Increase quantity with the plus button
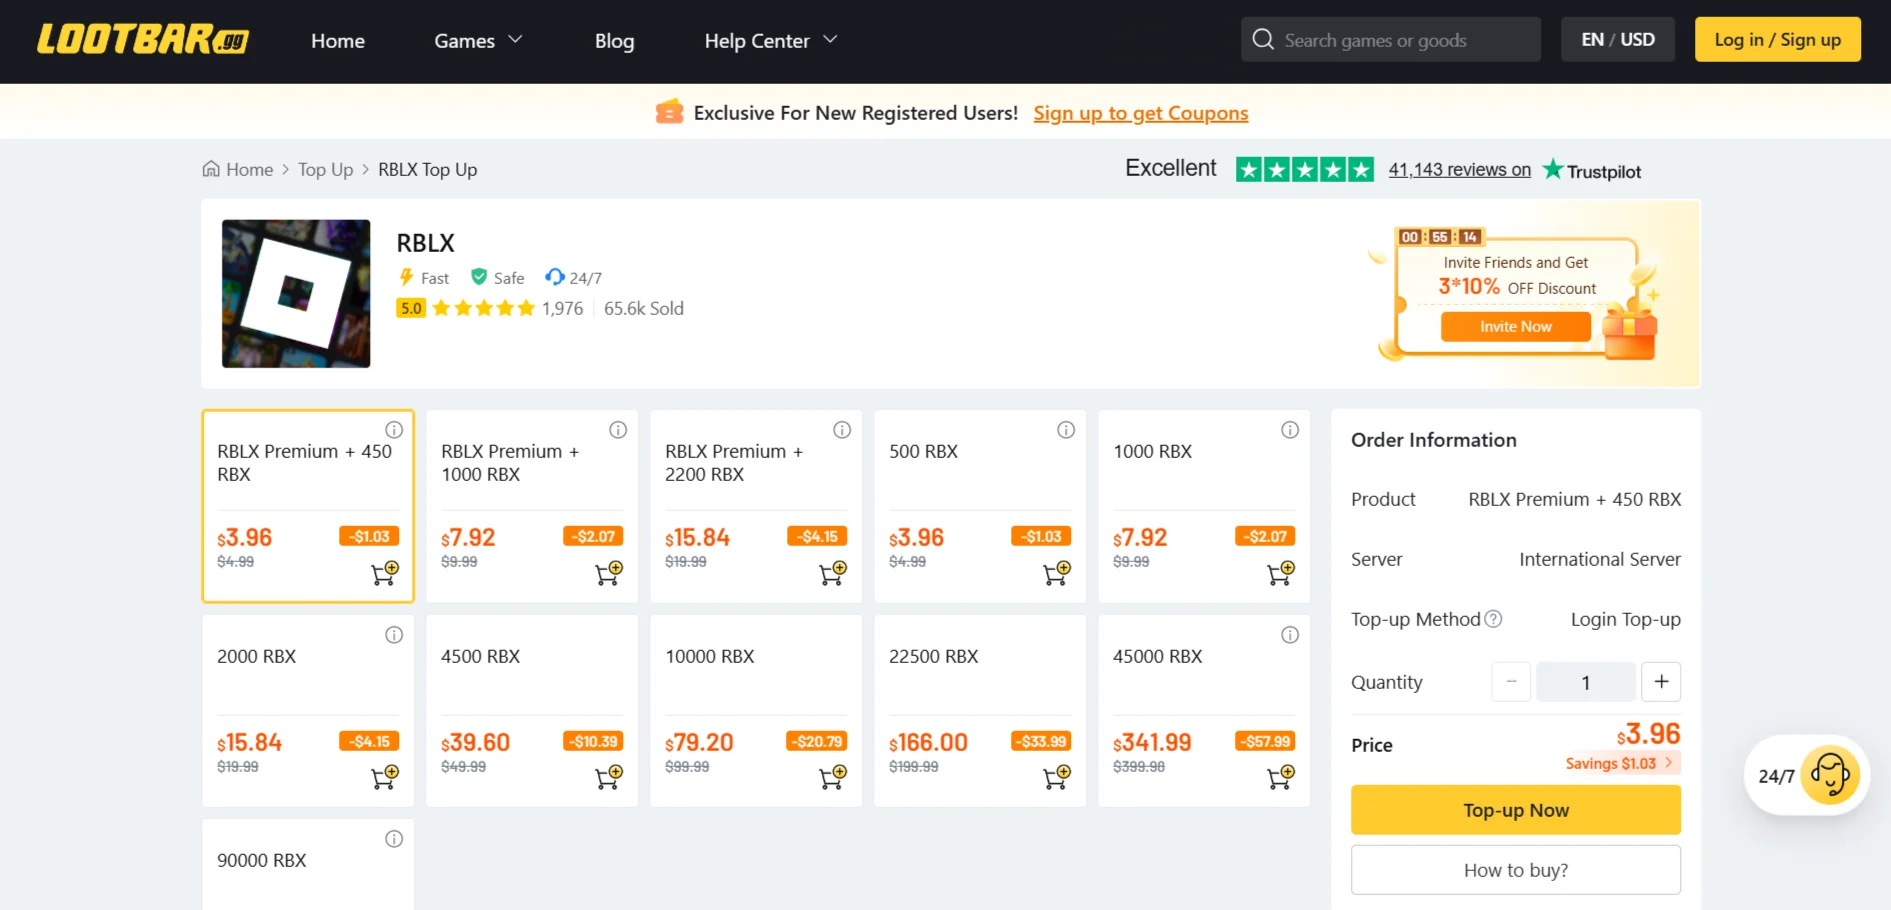Image resolution: width=1891 pixels, height=910 pixels. [x=1661, y=682]
